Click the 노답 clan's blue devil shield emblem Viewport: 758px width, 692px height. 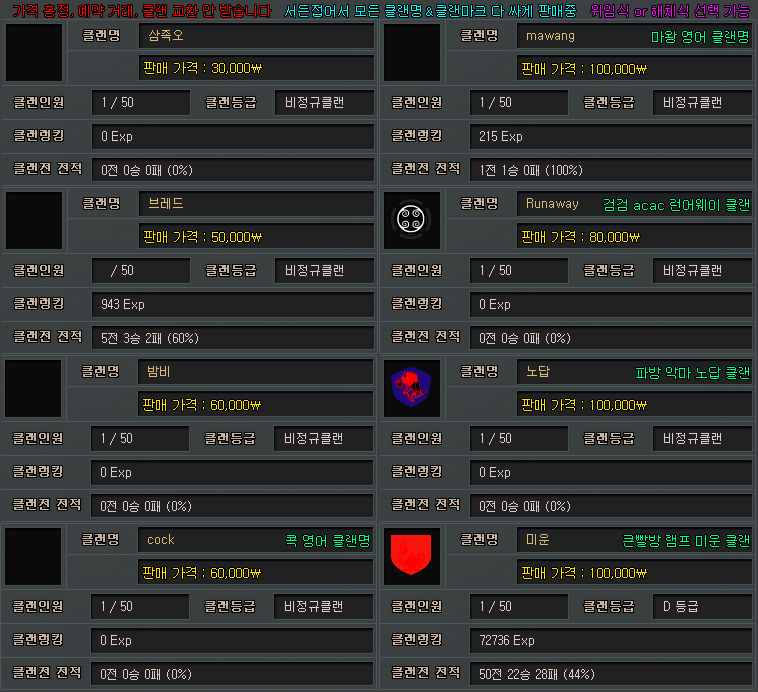412,388
